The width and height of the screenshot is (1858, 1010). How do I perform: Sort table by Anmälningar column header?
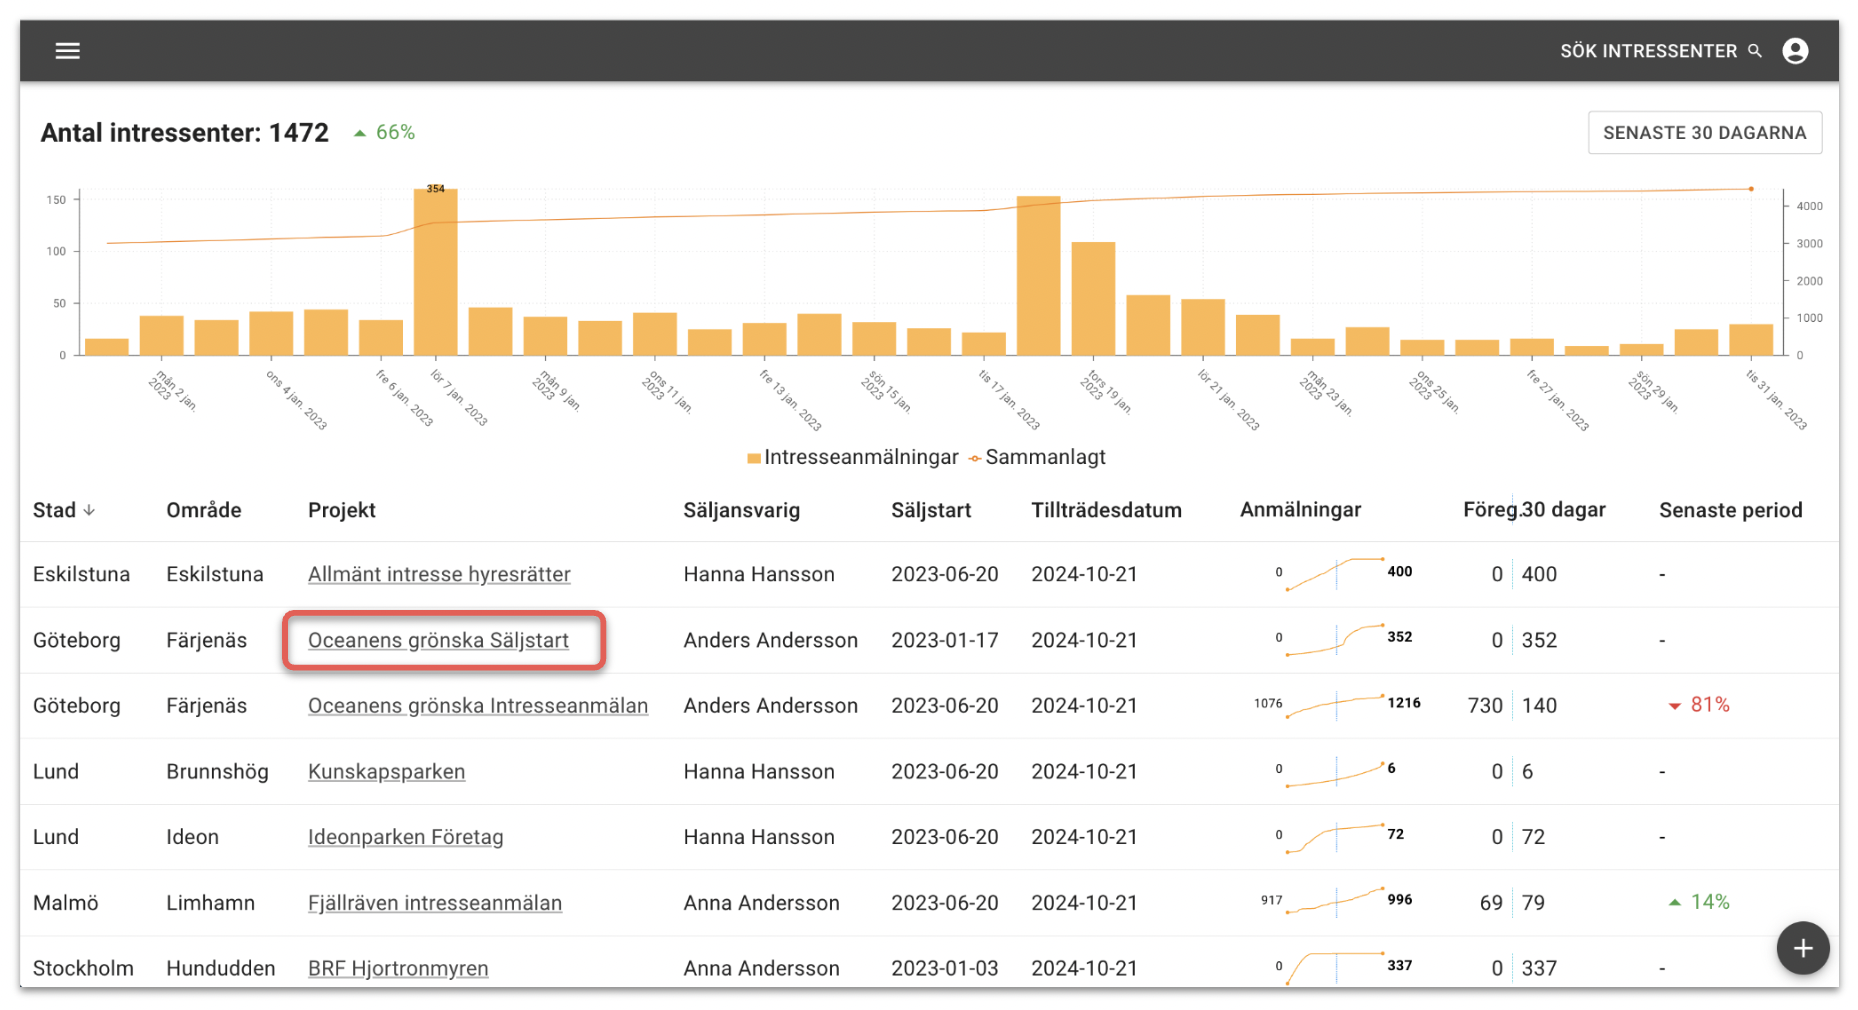[x=1299, y=510]
